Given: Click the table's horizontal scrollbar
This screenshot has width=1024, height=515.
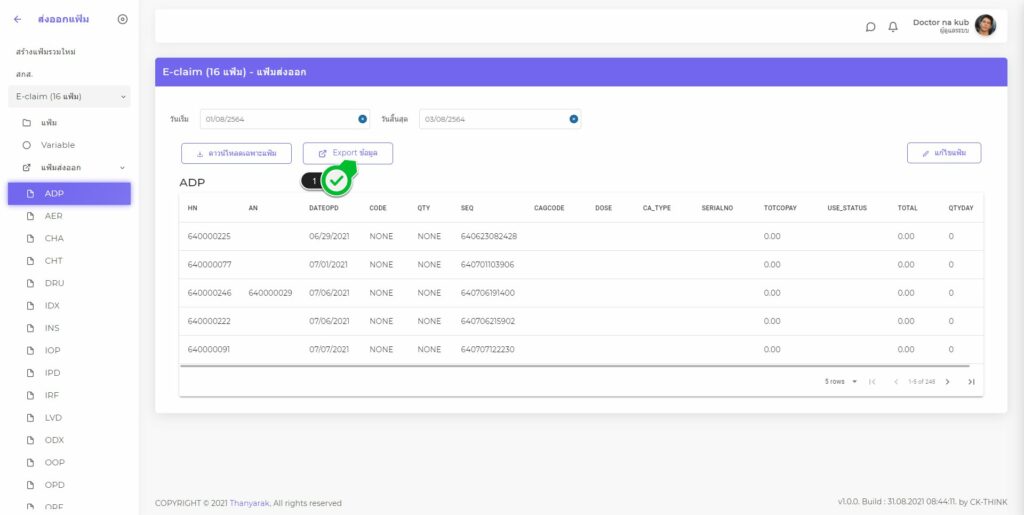Looking at the screenshot, I should [580, 366].
